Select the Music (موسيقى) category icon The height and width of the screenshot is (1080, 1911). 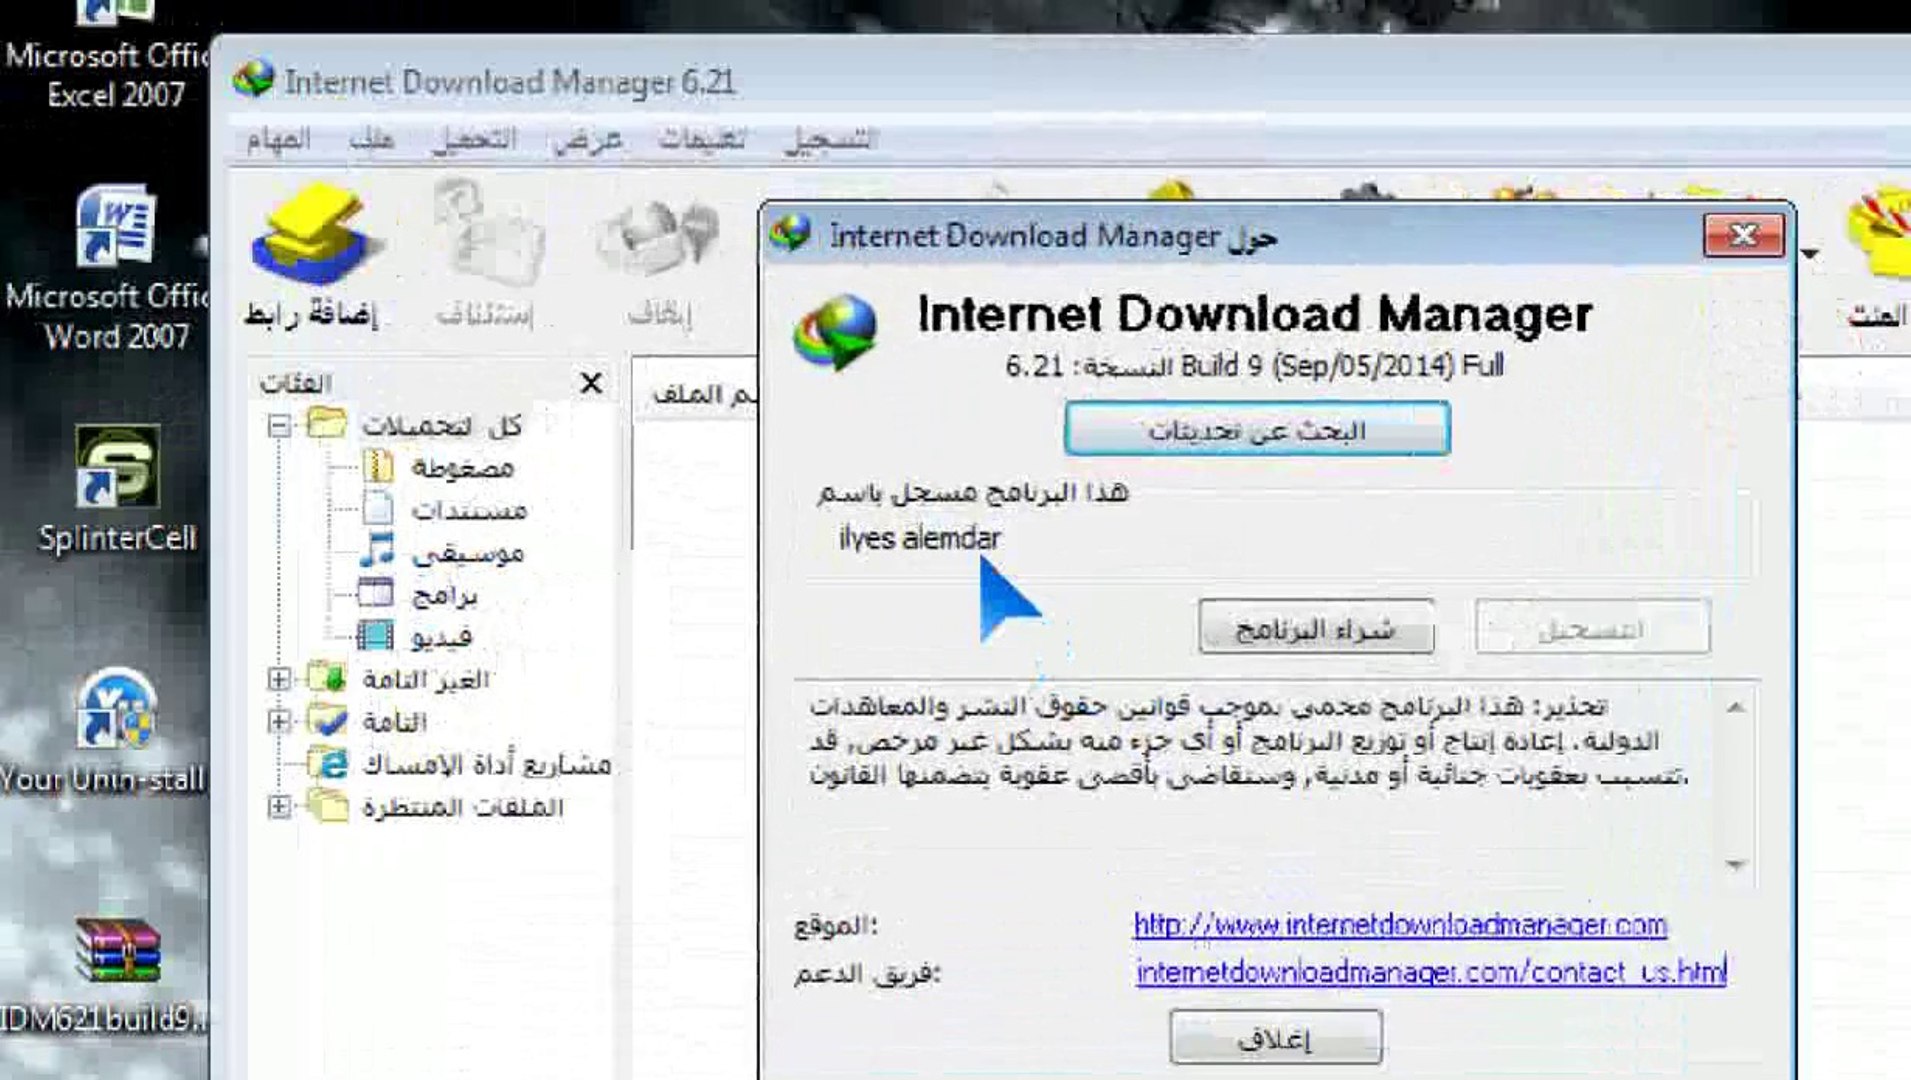[x=378, y=551]
